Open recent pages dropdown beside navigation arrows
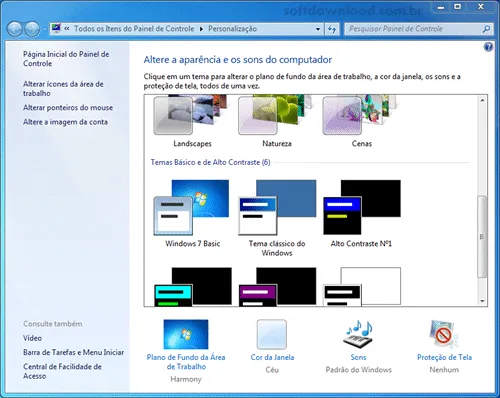This screenshot has height=398, width=500. [44, 29]
